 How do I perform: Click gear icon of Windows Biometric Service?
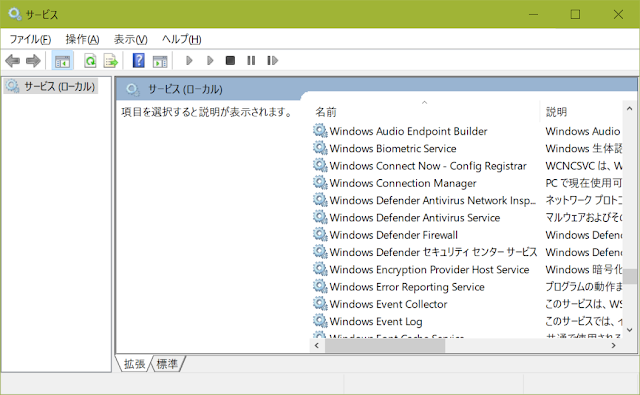pyautogui.click(x=320, y=148)
